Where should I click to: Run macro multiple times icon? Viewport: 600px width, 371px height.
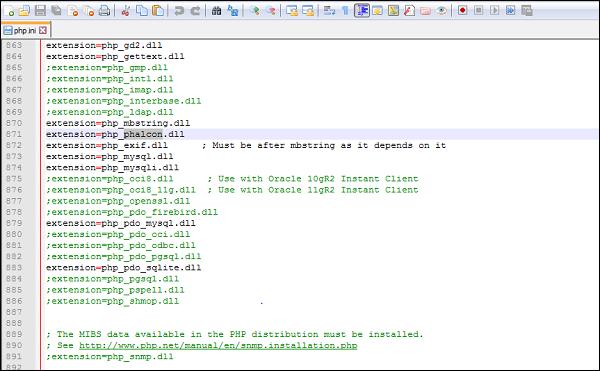click(x=510, y=10)
